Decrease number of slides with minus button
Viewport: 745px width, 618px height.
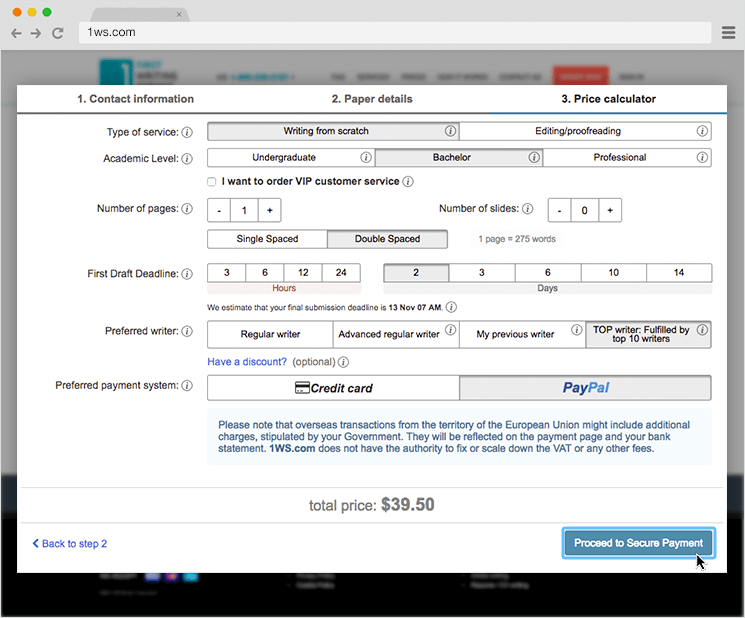click(559, 210)
